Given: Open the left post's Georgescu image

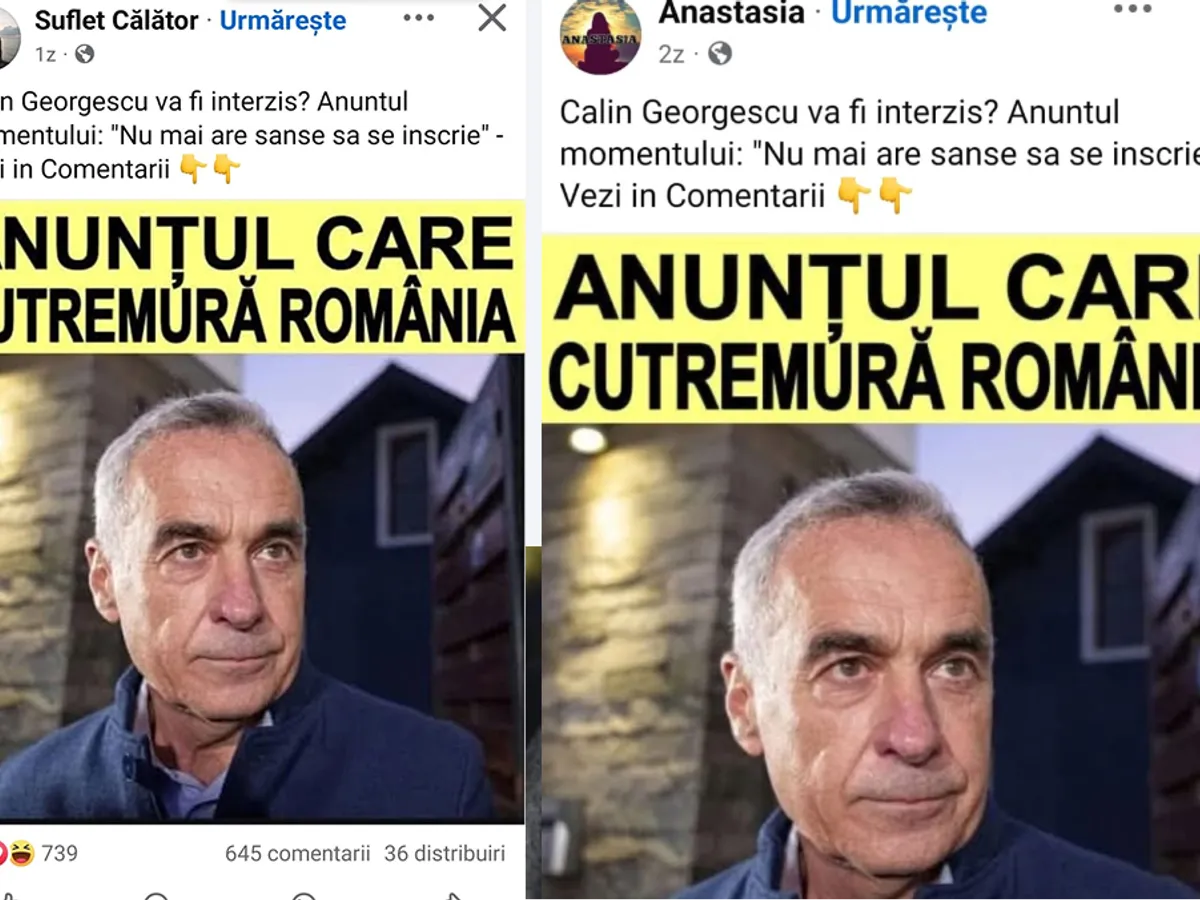Looking at the screenshot, I should coord(262,511).
